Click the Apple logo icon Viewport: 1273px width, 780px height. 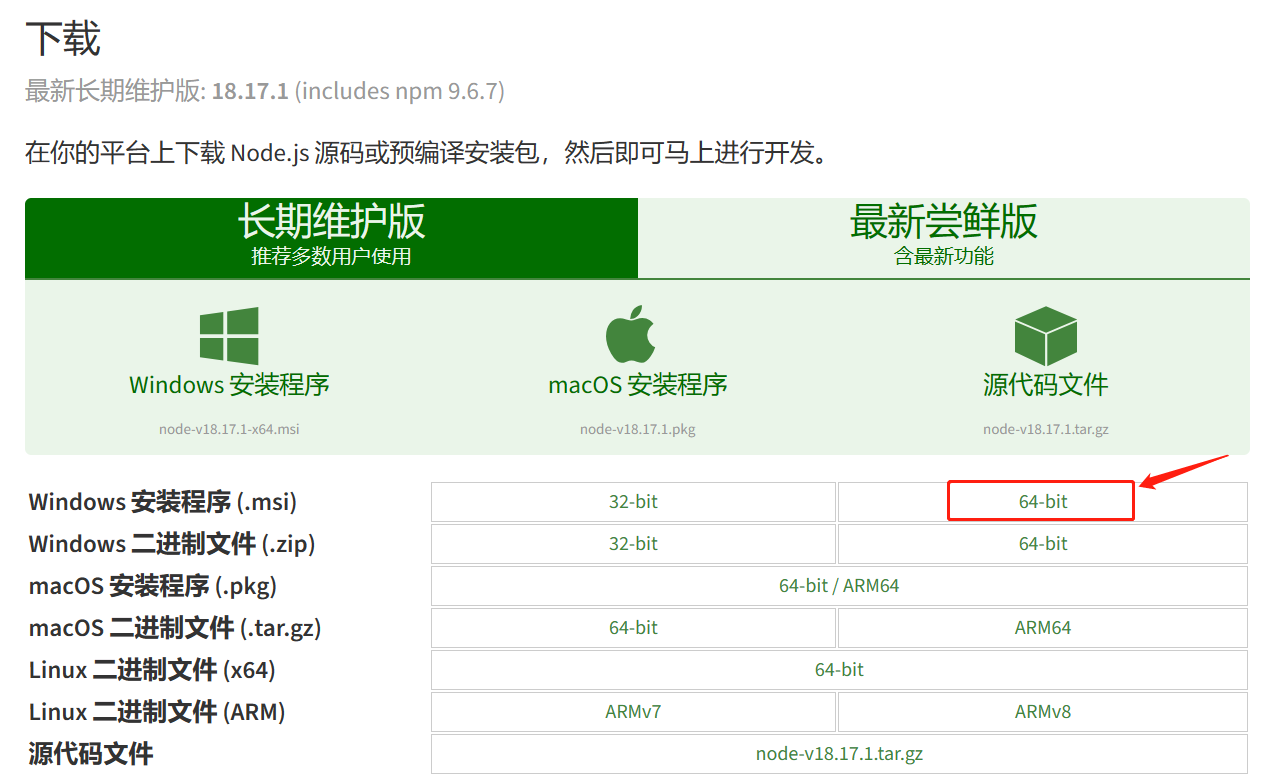[x=631, y=335]
